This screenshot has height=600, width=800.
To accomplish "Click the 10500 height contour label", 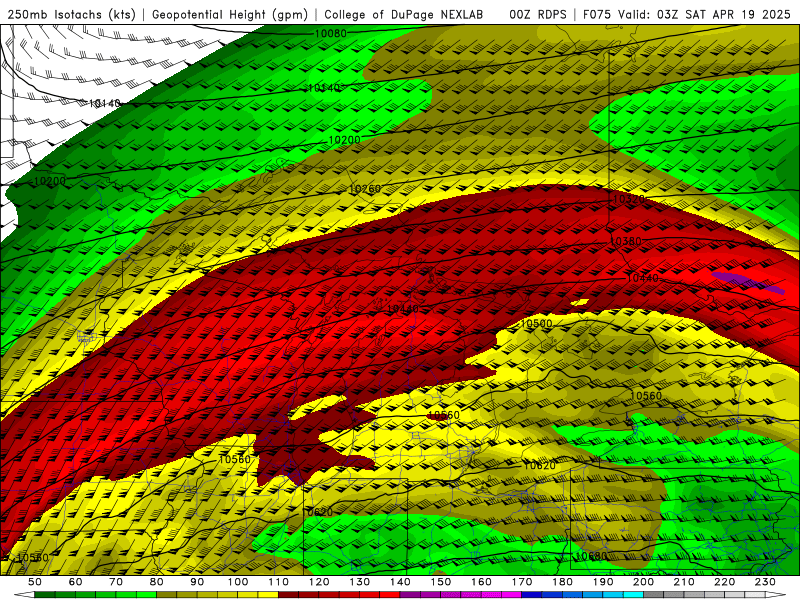I will (x=536, y=323).
